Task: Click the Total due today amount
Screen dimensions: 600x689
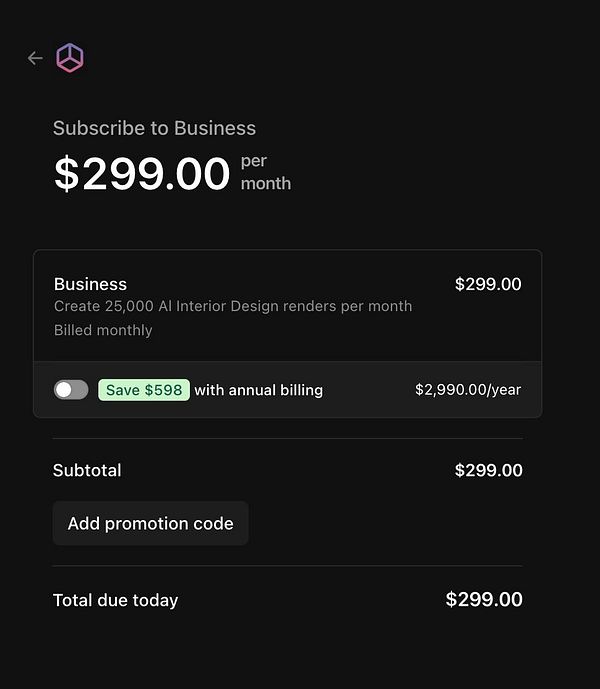Action: coord(484,600)
